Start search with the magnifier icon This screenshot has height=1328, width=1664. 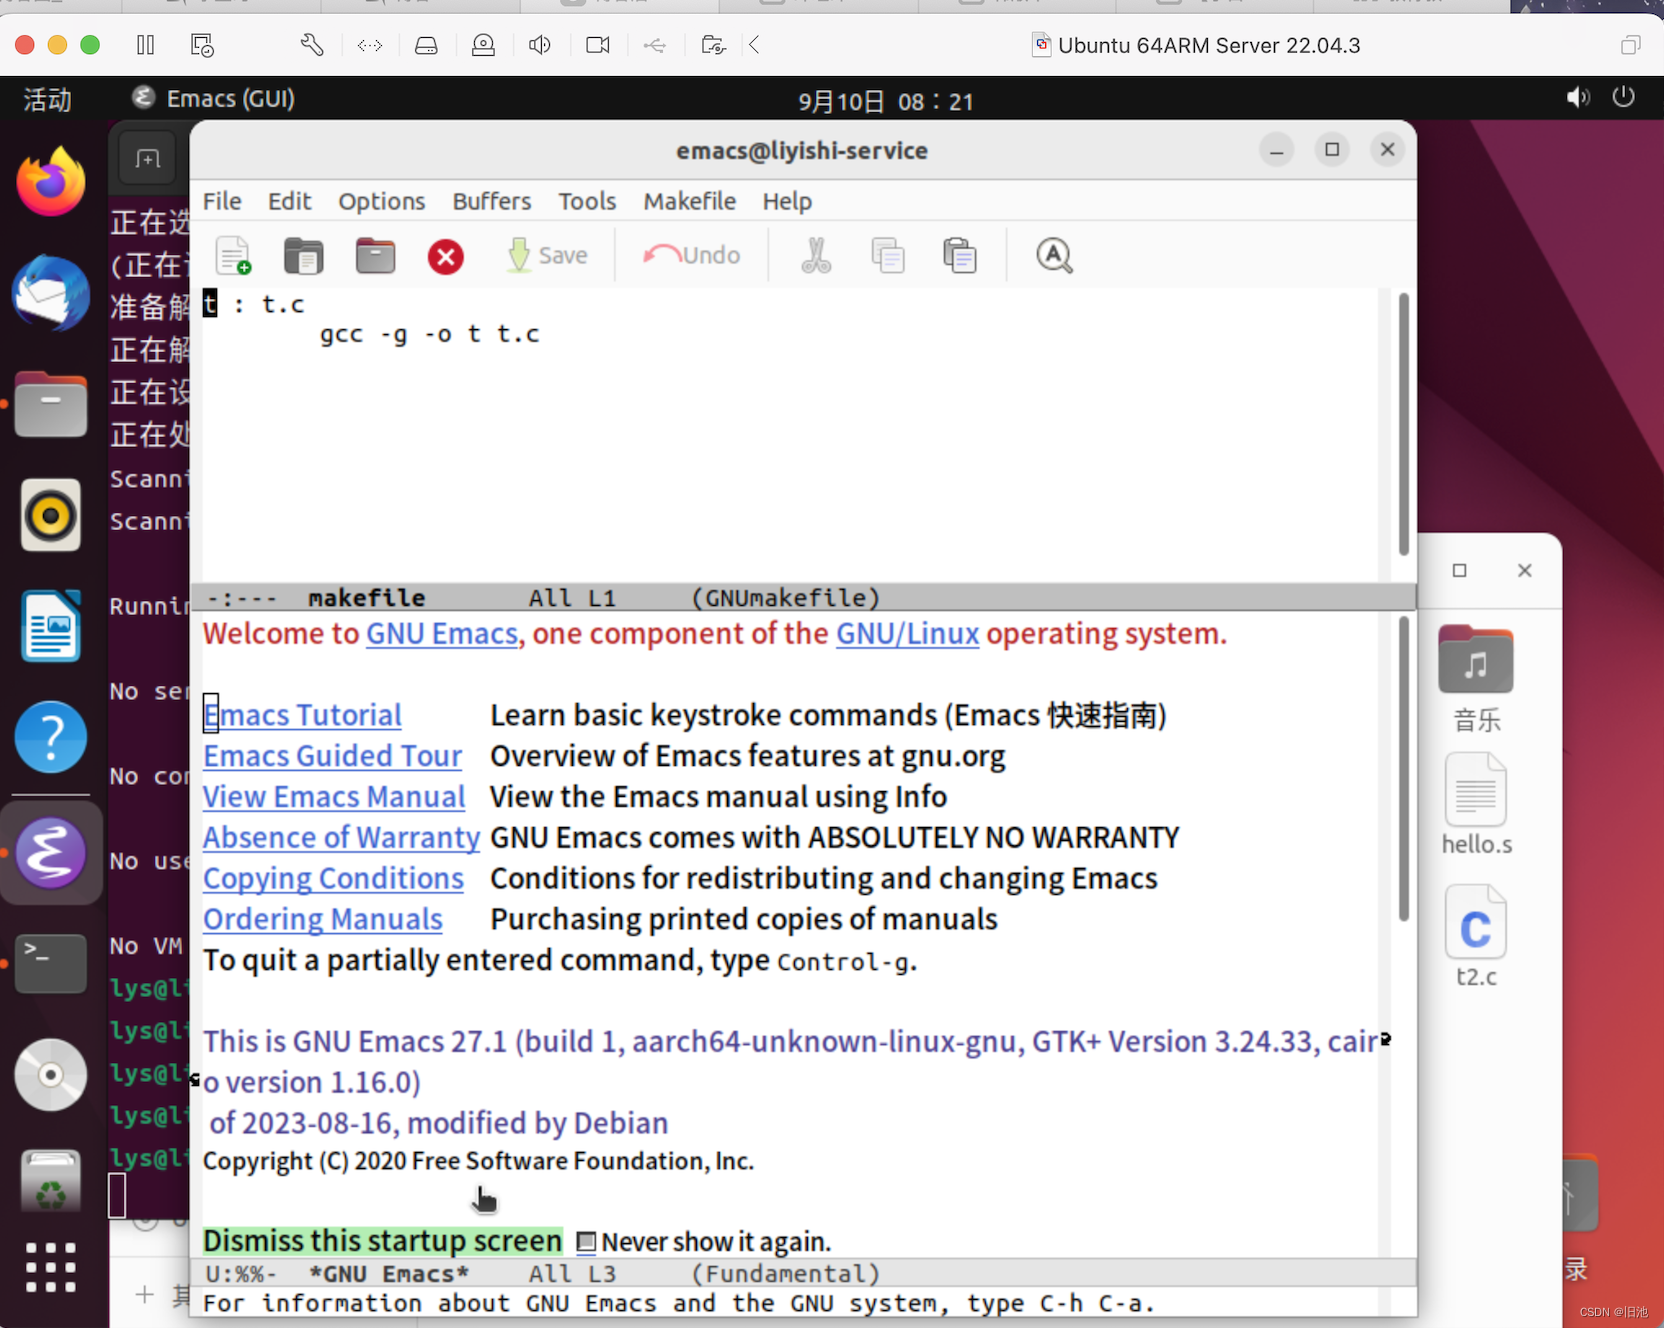tap(1054, 256)
